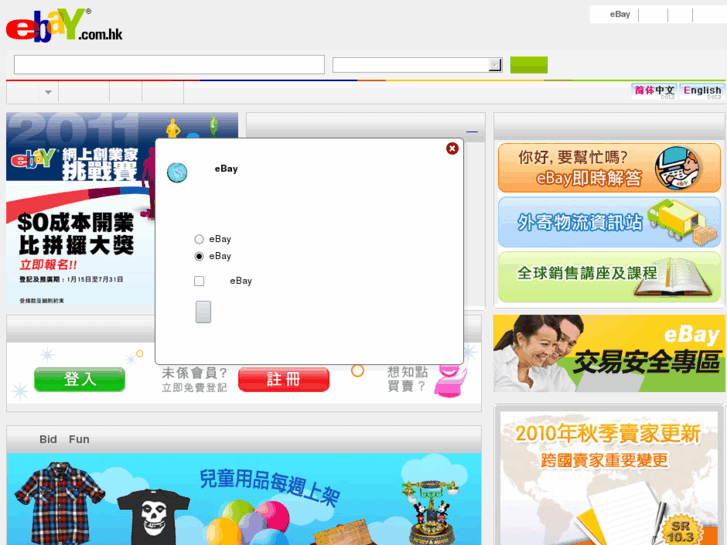Click the 想知點買賣 pink figure icon

point(450,381)
